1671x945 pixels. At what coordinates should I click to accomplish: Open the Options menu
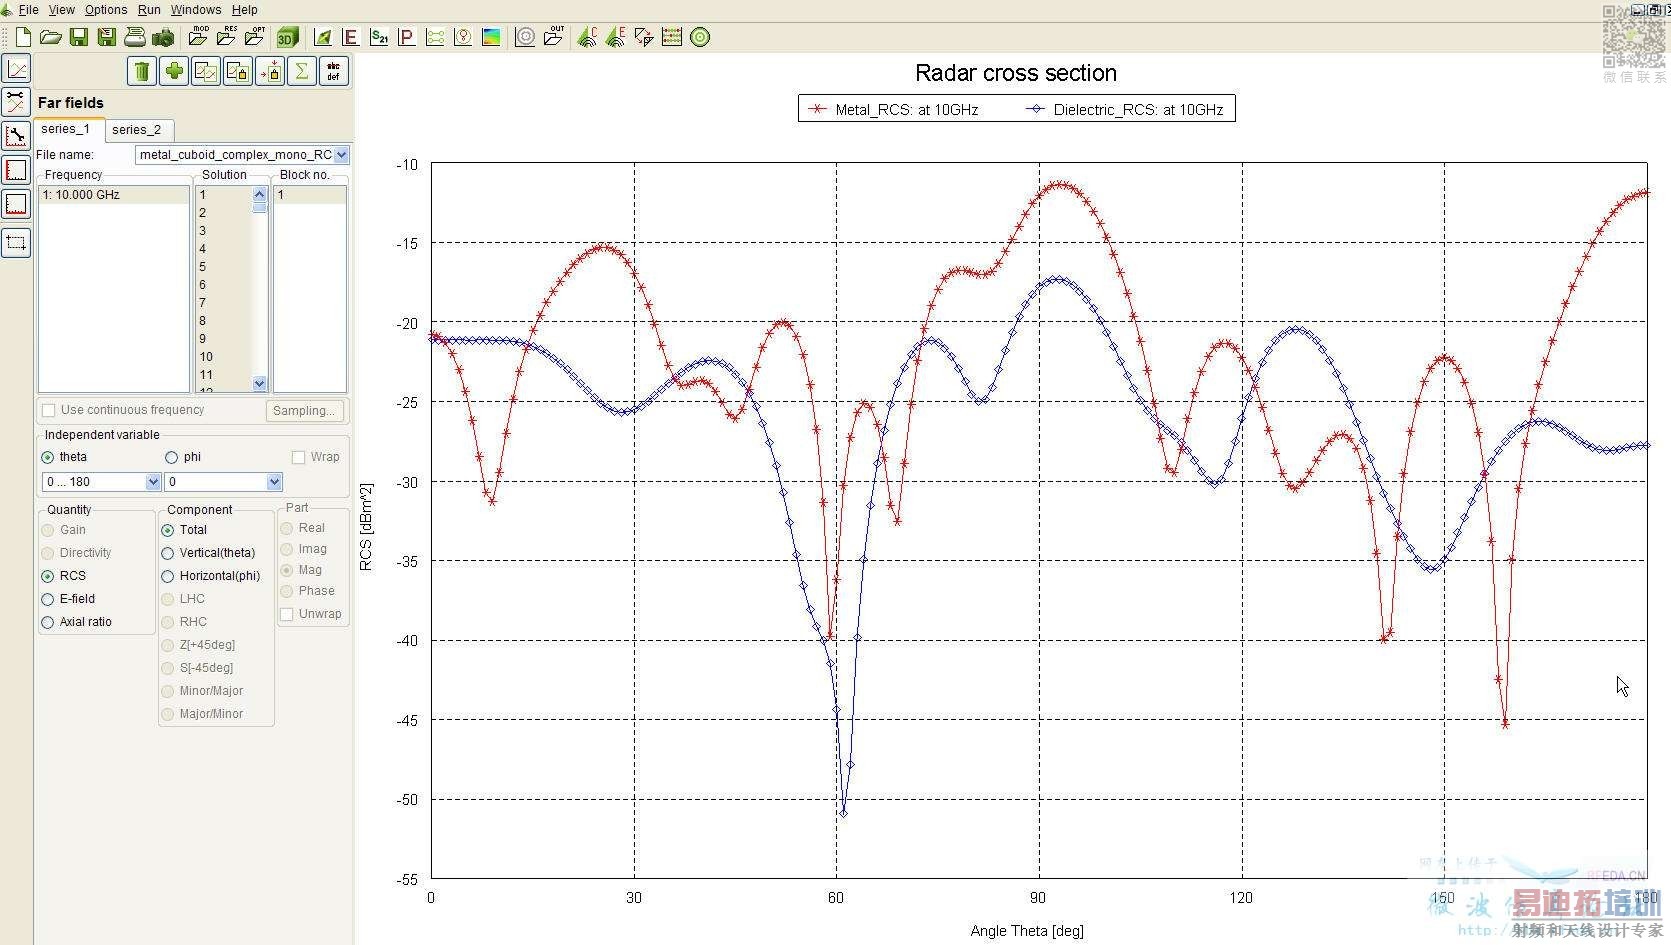pos(106,9)
